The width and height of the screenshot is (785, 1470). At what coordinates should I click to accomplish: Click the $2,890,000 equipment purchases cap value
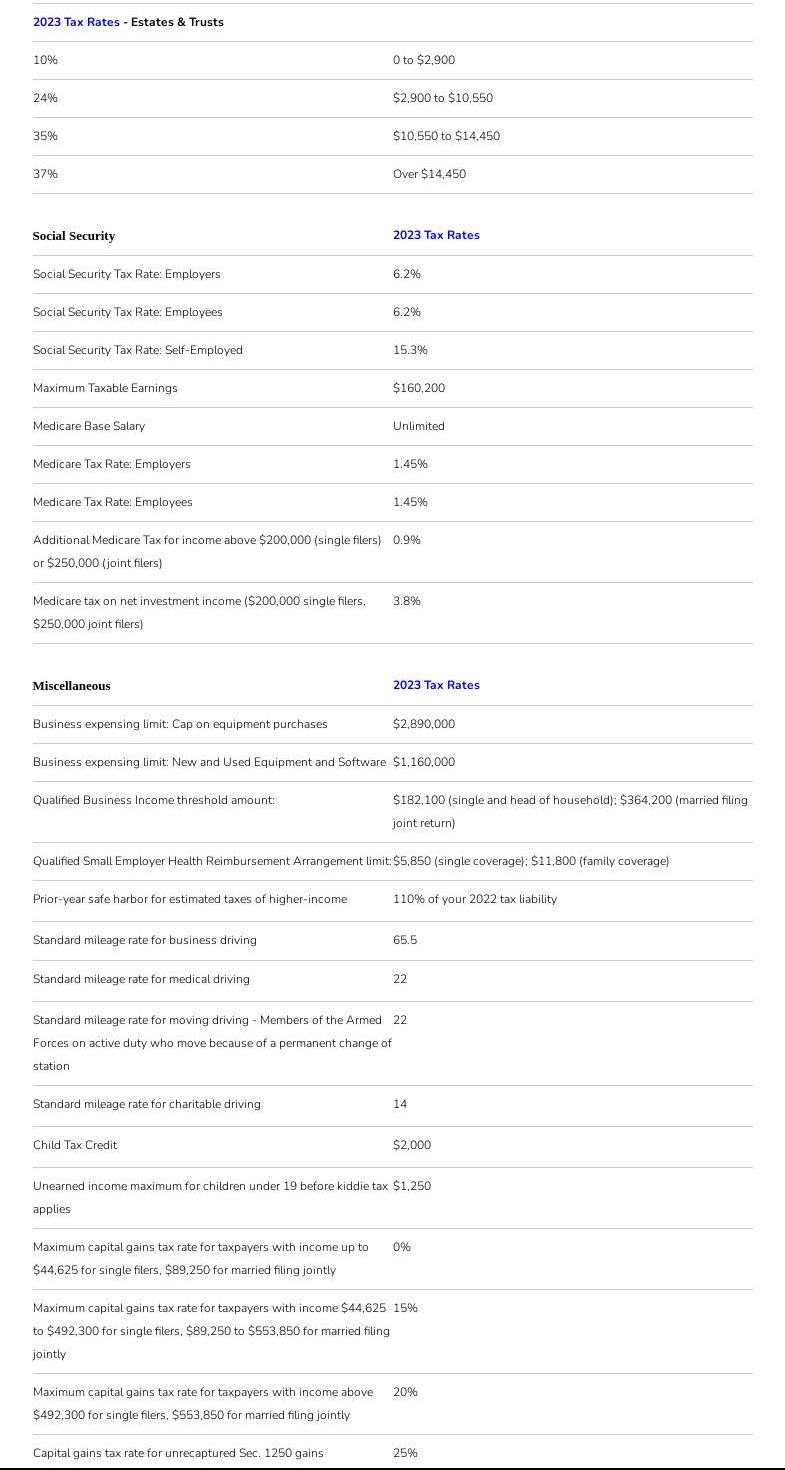pyautogui.click(x=423, y=724)
